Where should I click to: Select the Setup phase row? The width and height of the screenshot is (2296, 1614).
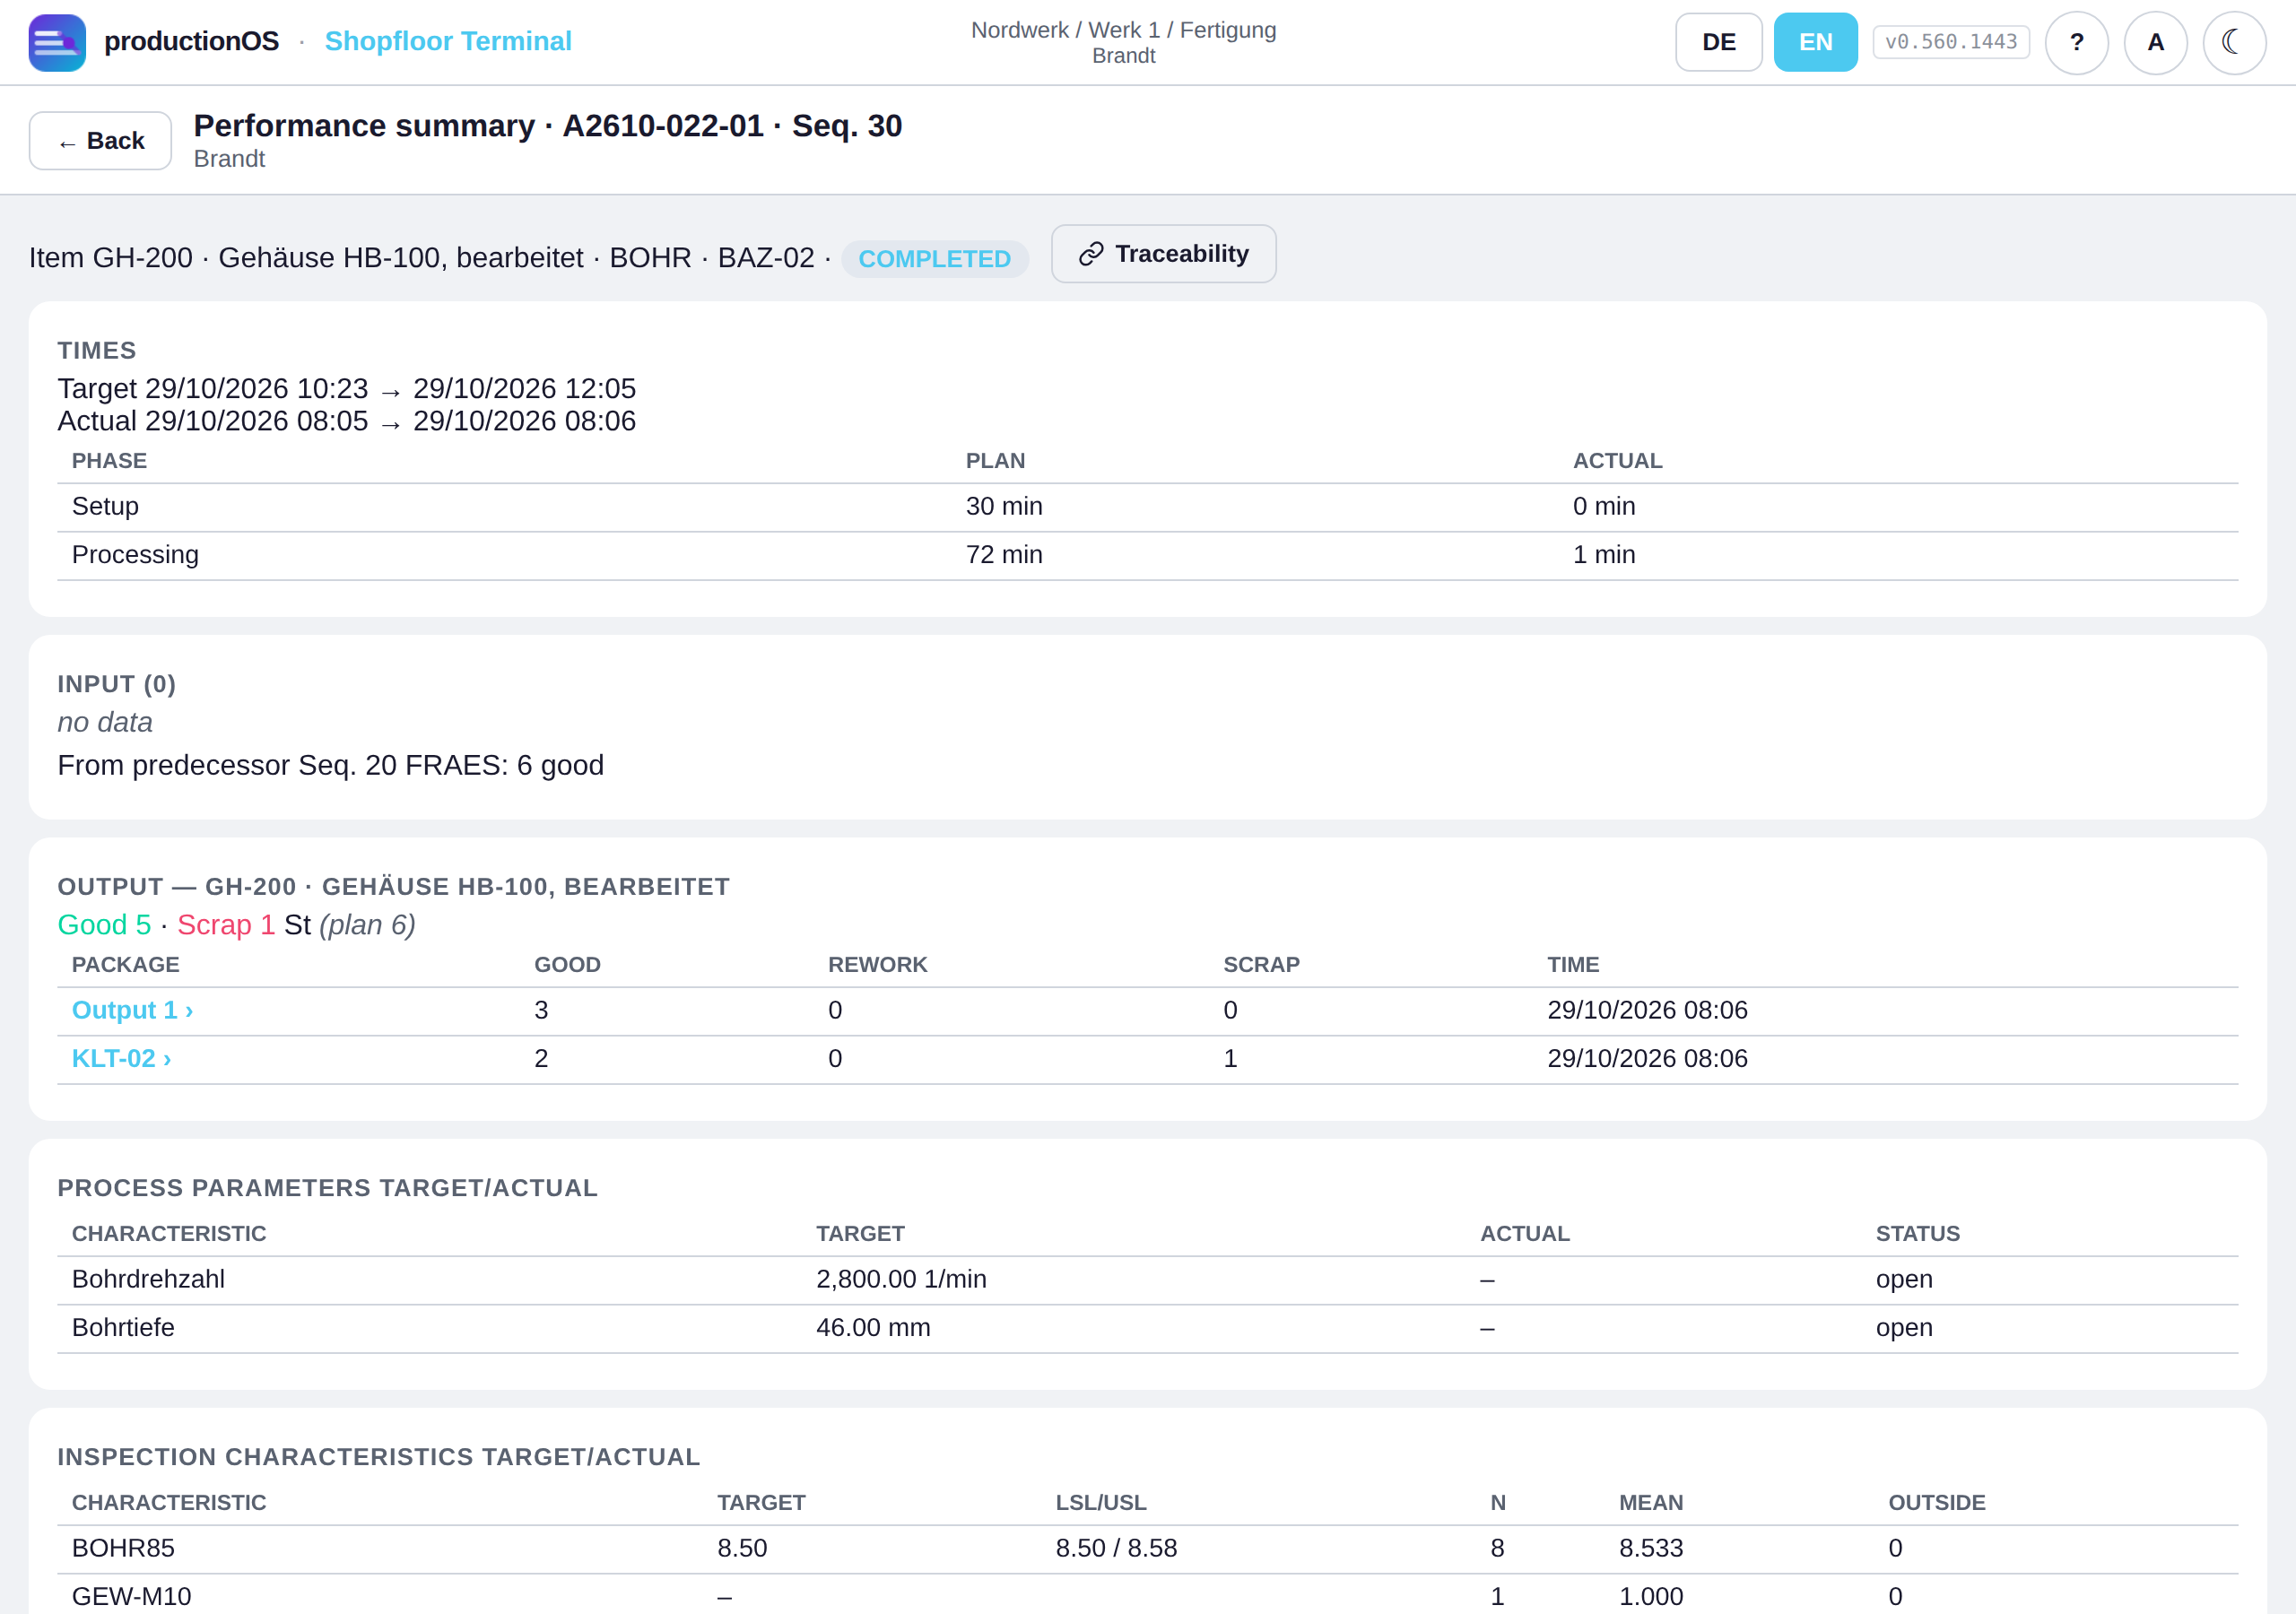pos(1147,507)
